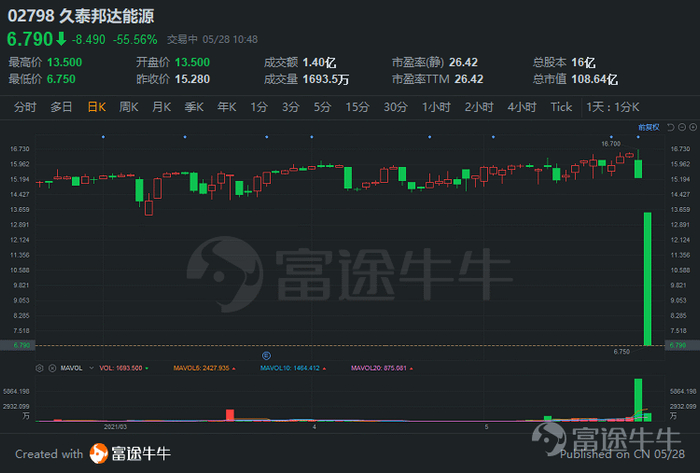Select the 周K weekly chart tab
The image size is (700, 473).
click(129, 107)
